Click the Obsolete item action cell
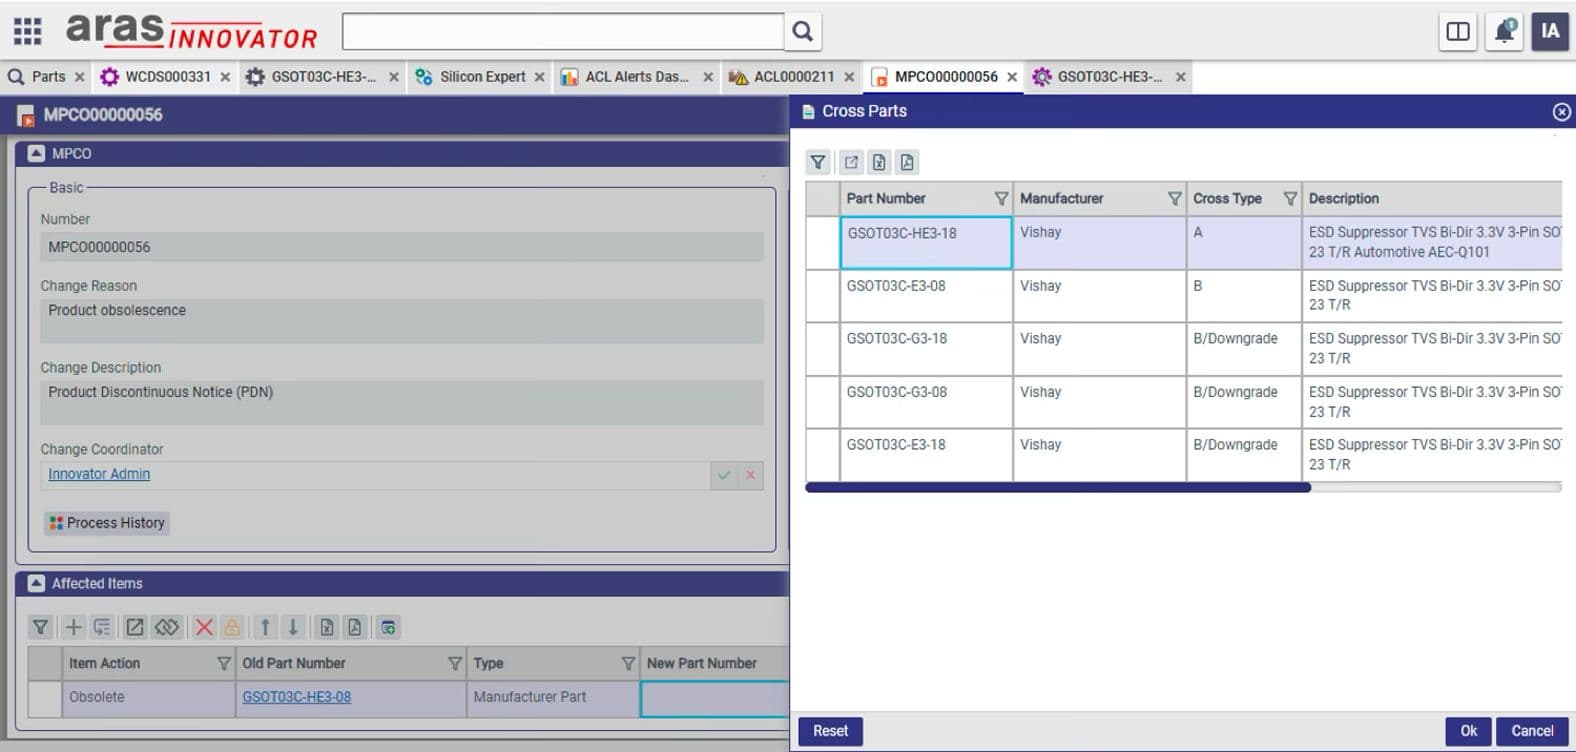Viewport: 1576px width, 752px height. coord(148,699)
